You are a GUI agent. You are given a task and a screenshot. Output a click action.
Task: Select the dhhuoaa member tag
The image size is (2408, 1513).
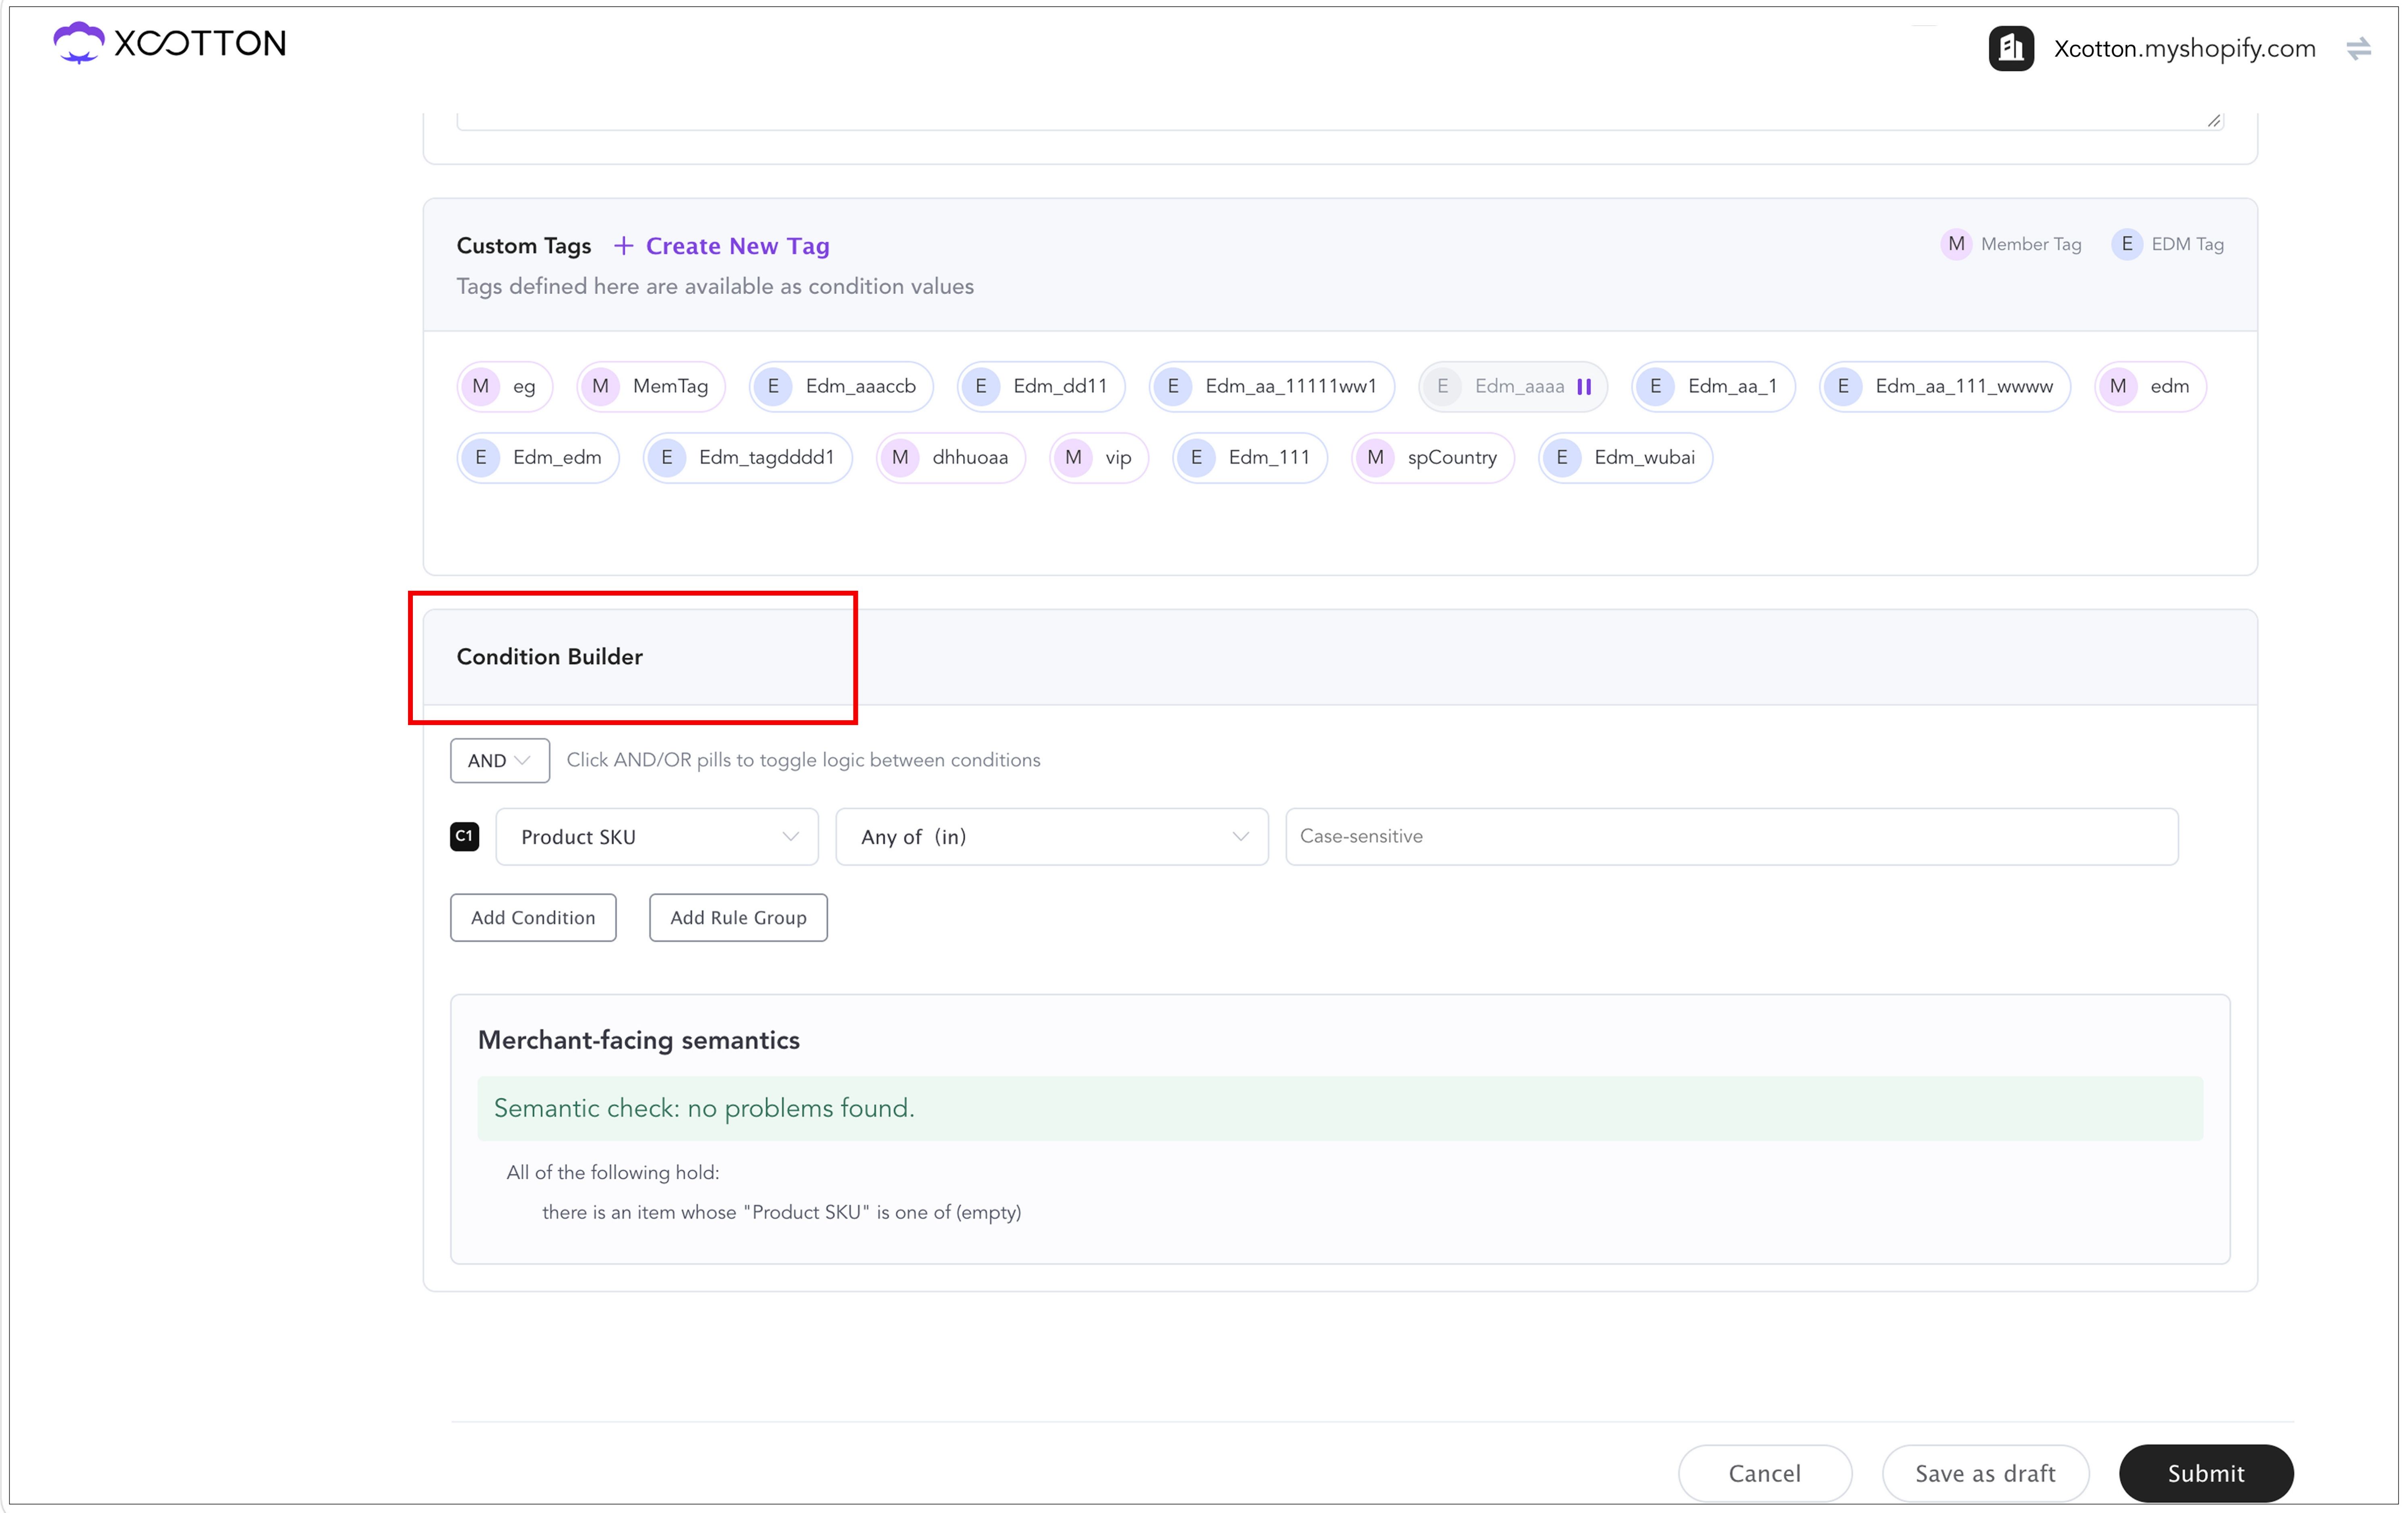(x=951, y=458)
